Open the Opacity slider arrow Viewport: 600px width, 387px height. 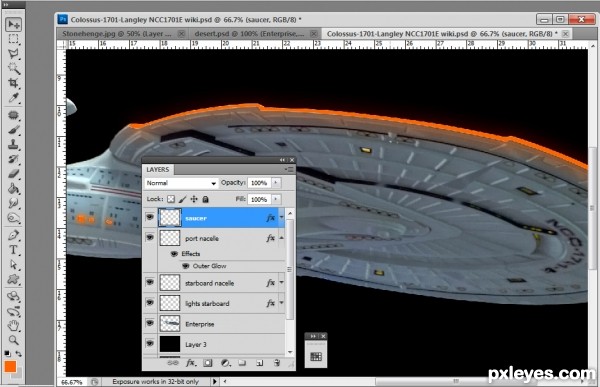click(276, 183)
